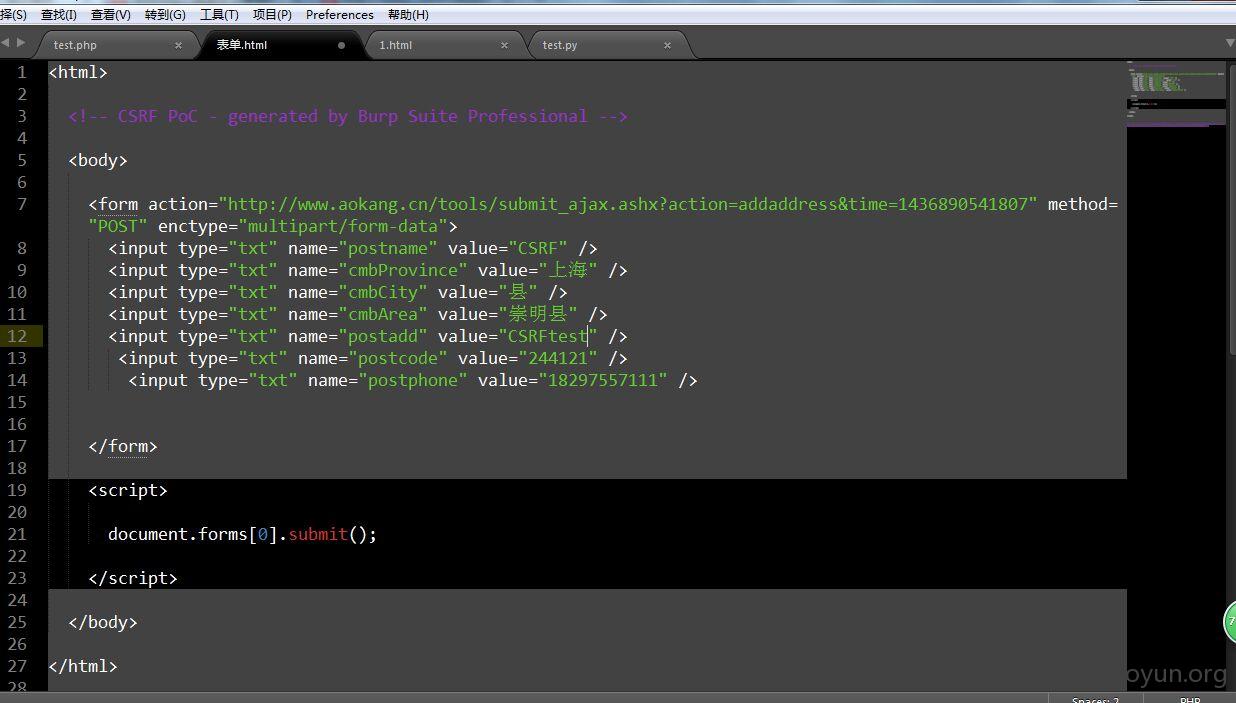Click the "postadd" name attribute
The image size is (1236, 703).
pyautogui.click(x=383, y=336)
